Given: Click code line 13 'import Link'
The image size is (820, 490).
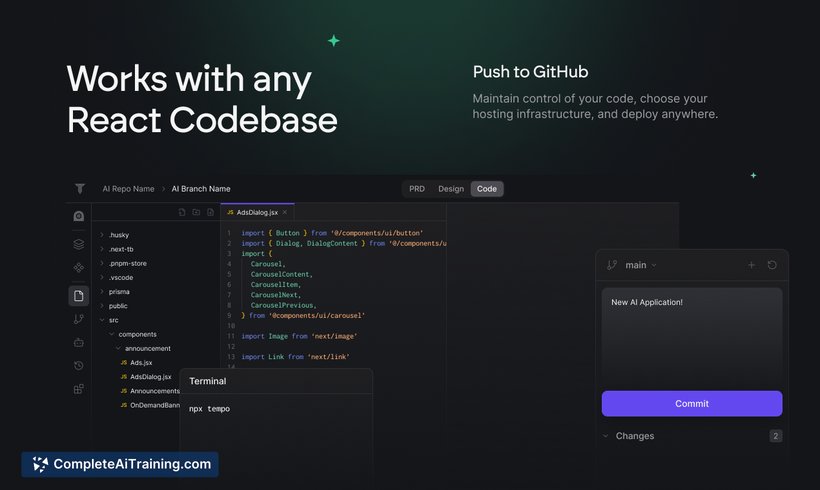Looking at the screenshot, I should [295, 357].
